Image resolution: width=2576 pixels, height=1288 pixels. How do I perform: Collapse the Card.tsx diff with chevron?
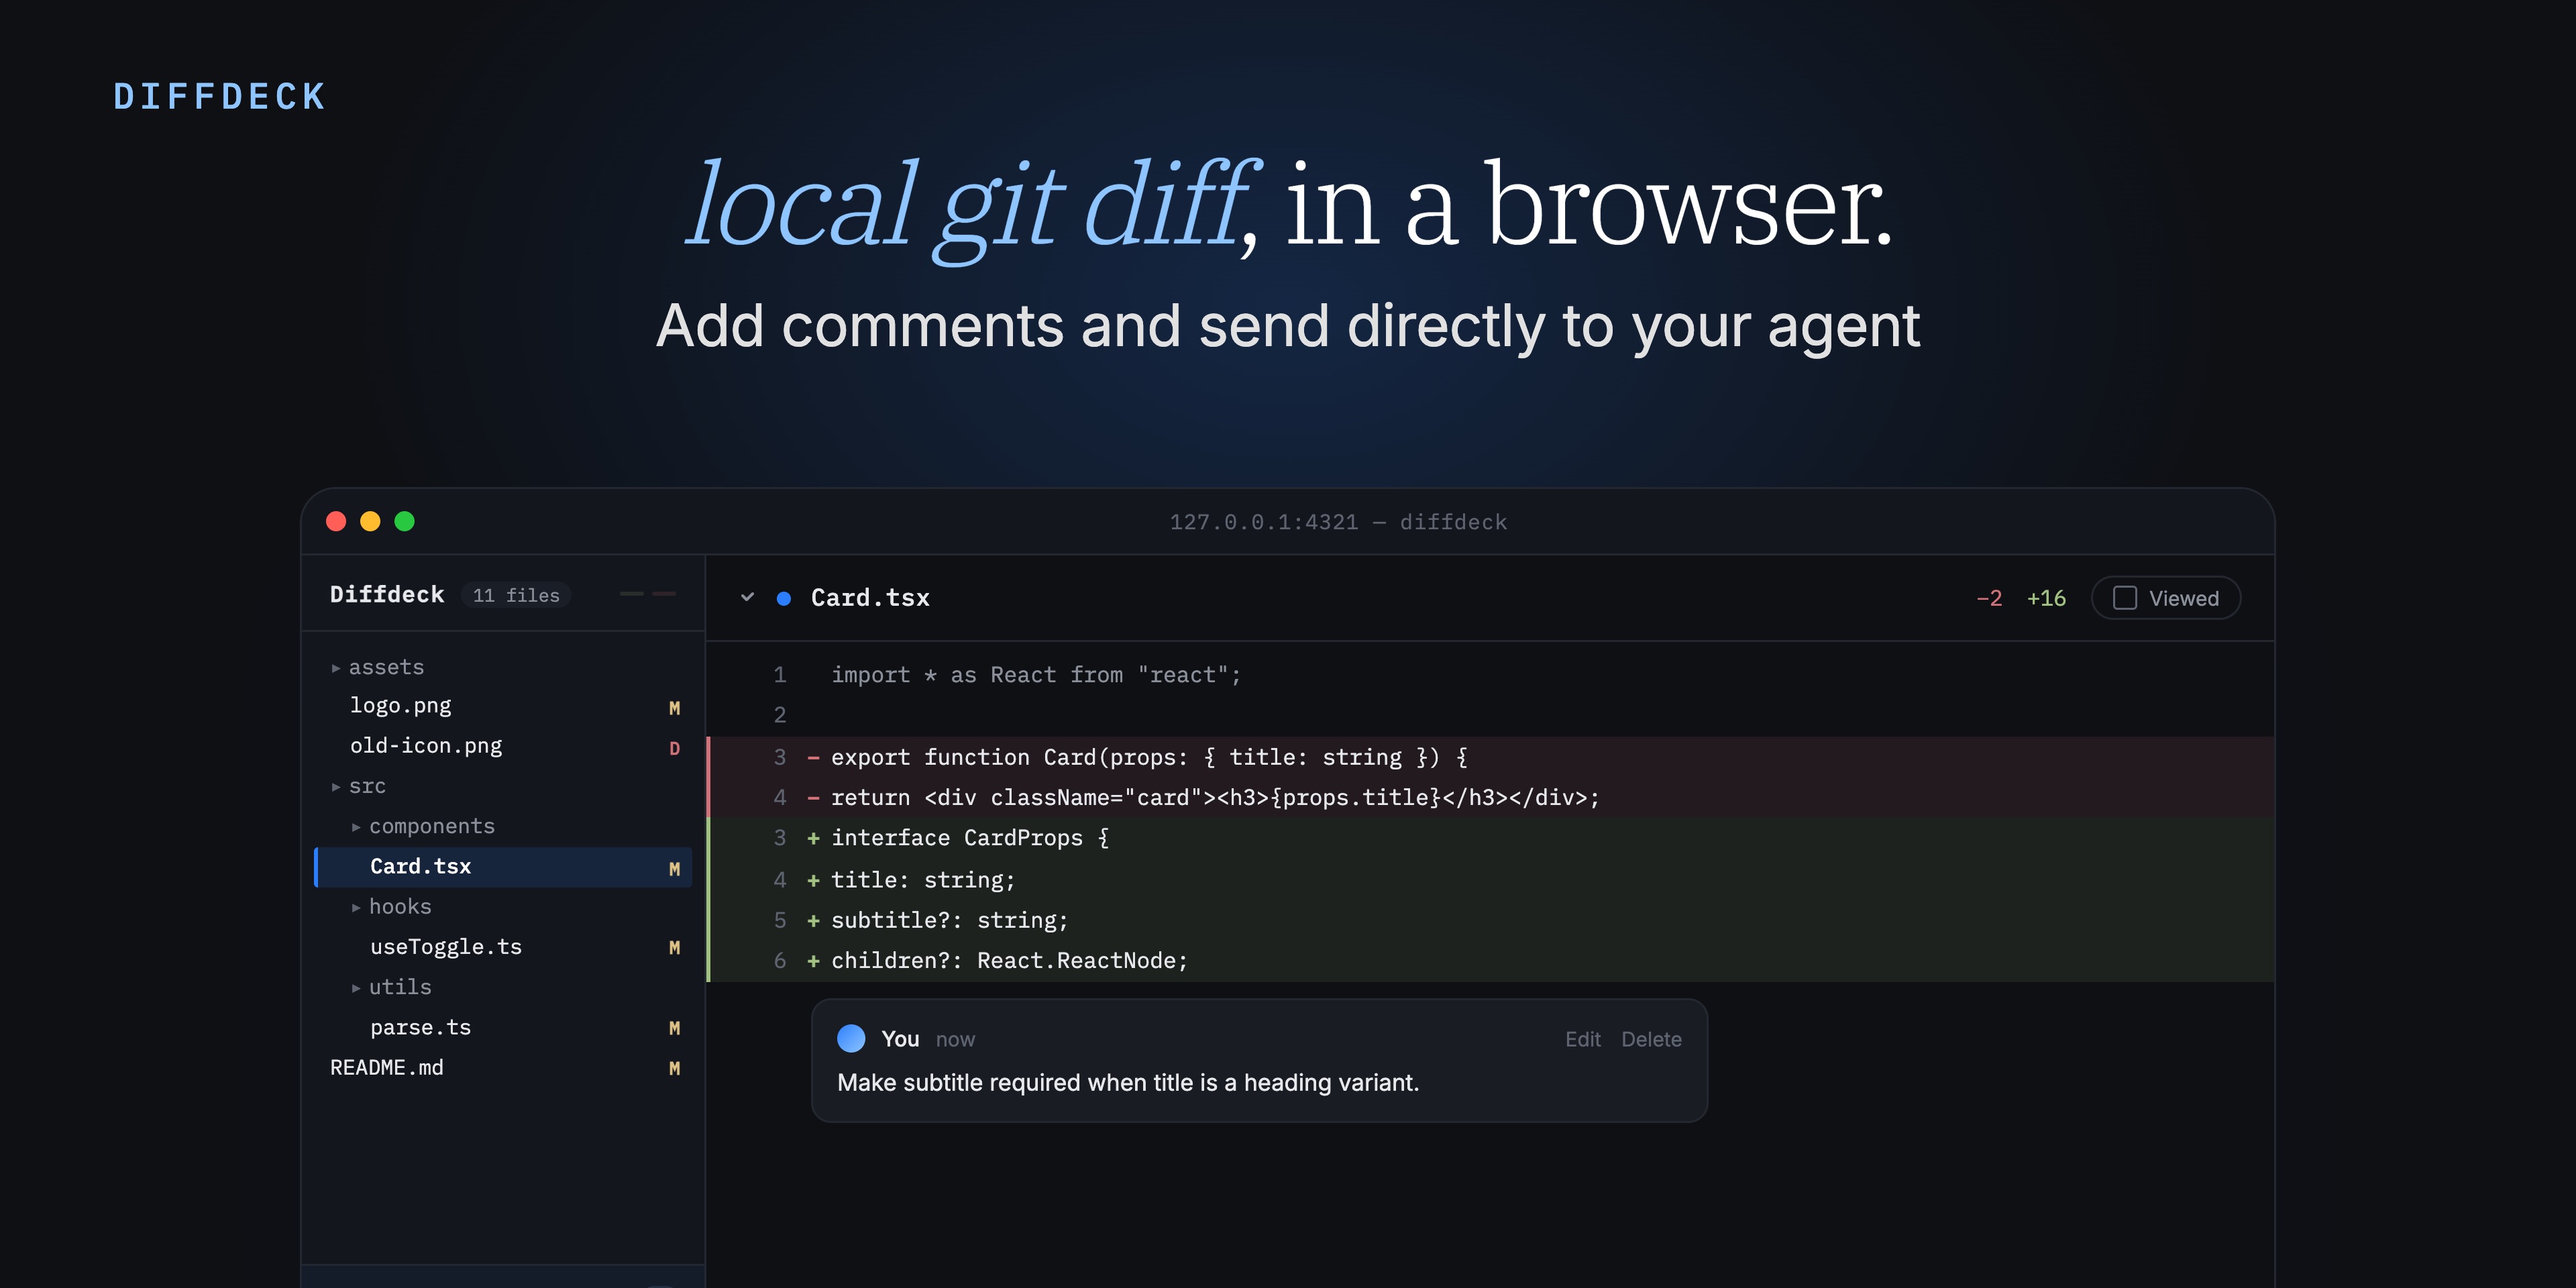tap(747, 598)
